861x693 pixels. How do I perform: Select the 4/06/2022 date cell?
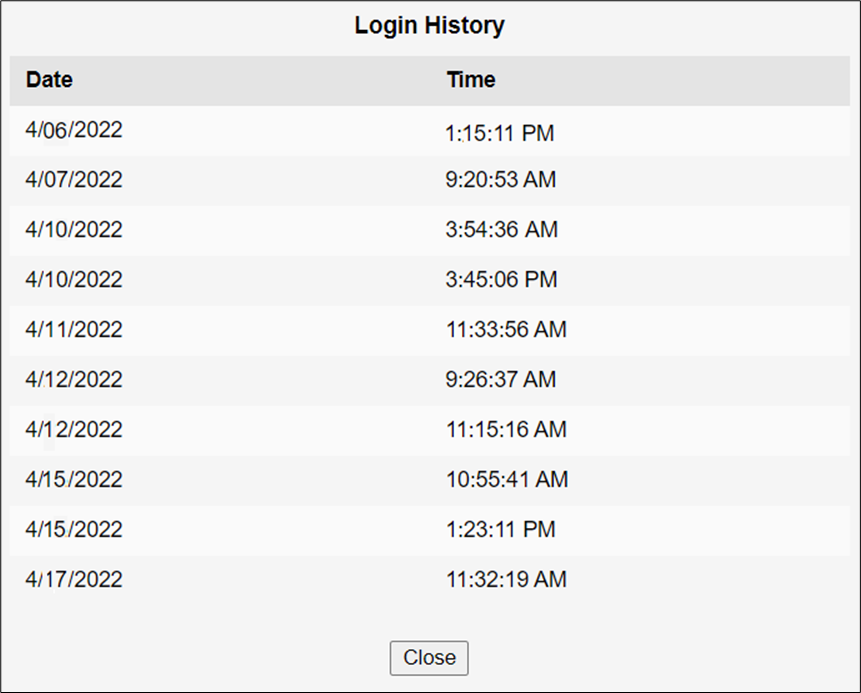click(x=74, y=131)
